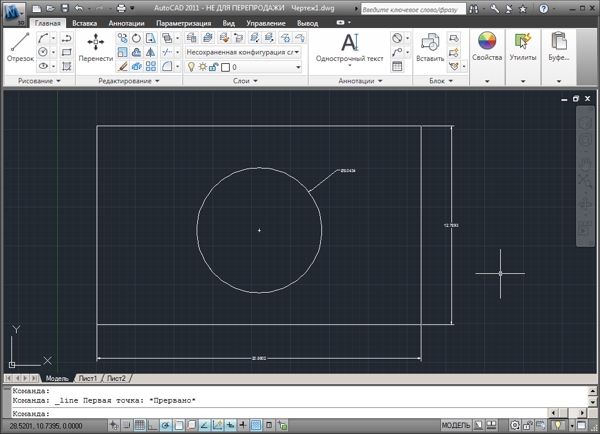Screen dimensions: 600x434
Task: Activate the Перенести move tool
Action: click(96, 46)
